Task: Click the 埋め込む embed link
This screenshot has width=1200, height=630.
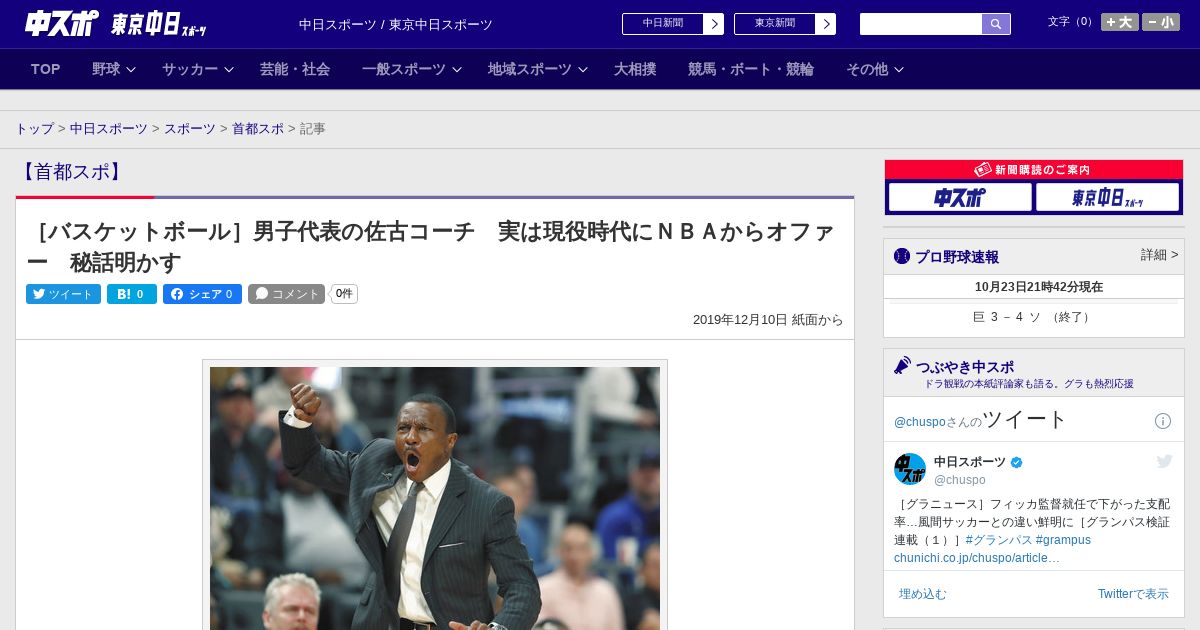Action: coord(922,594)
